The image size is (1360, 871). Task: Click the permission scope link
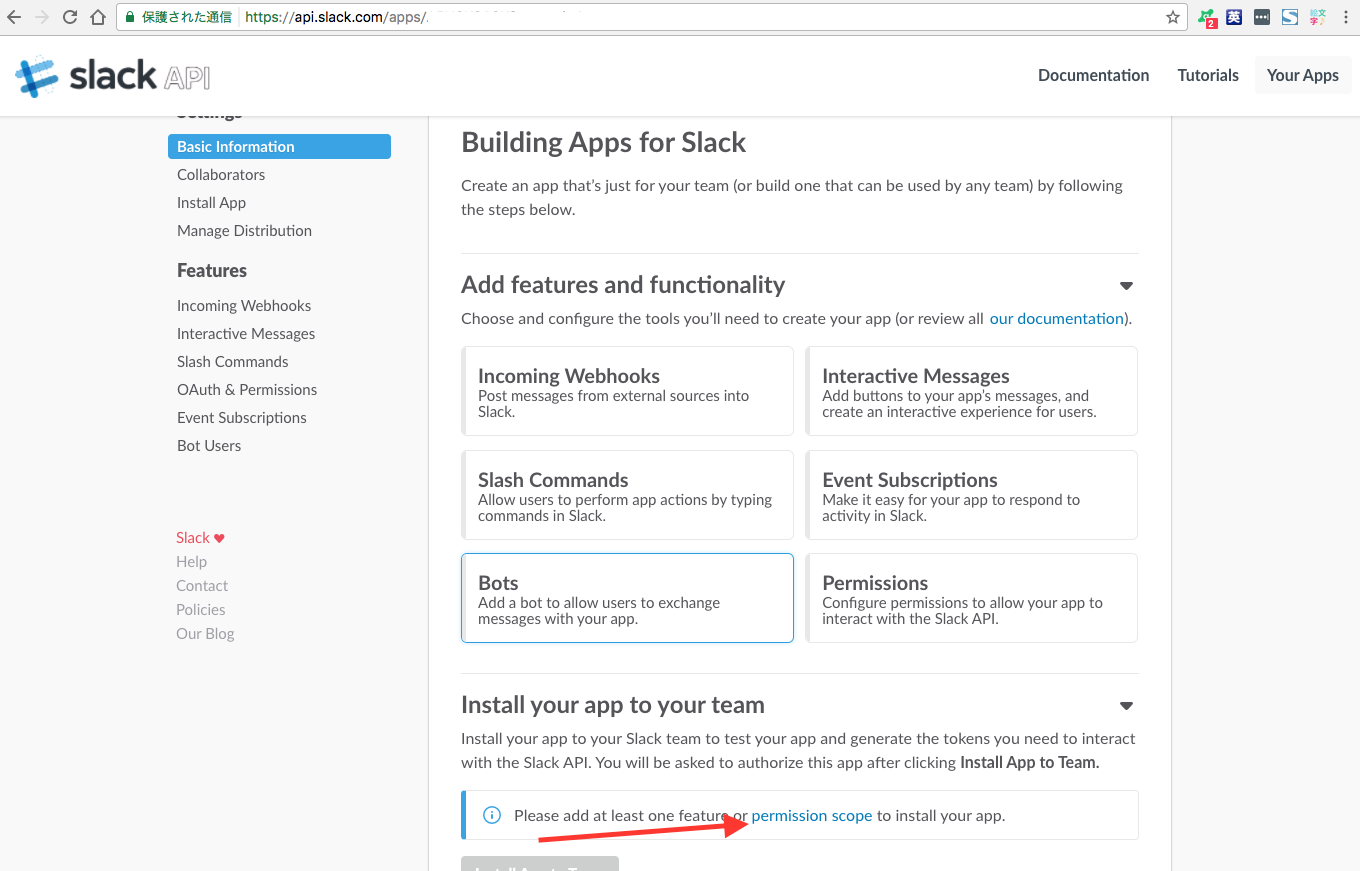point(811,815)
